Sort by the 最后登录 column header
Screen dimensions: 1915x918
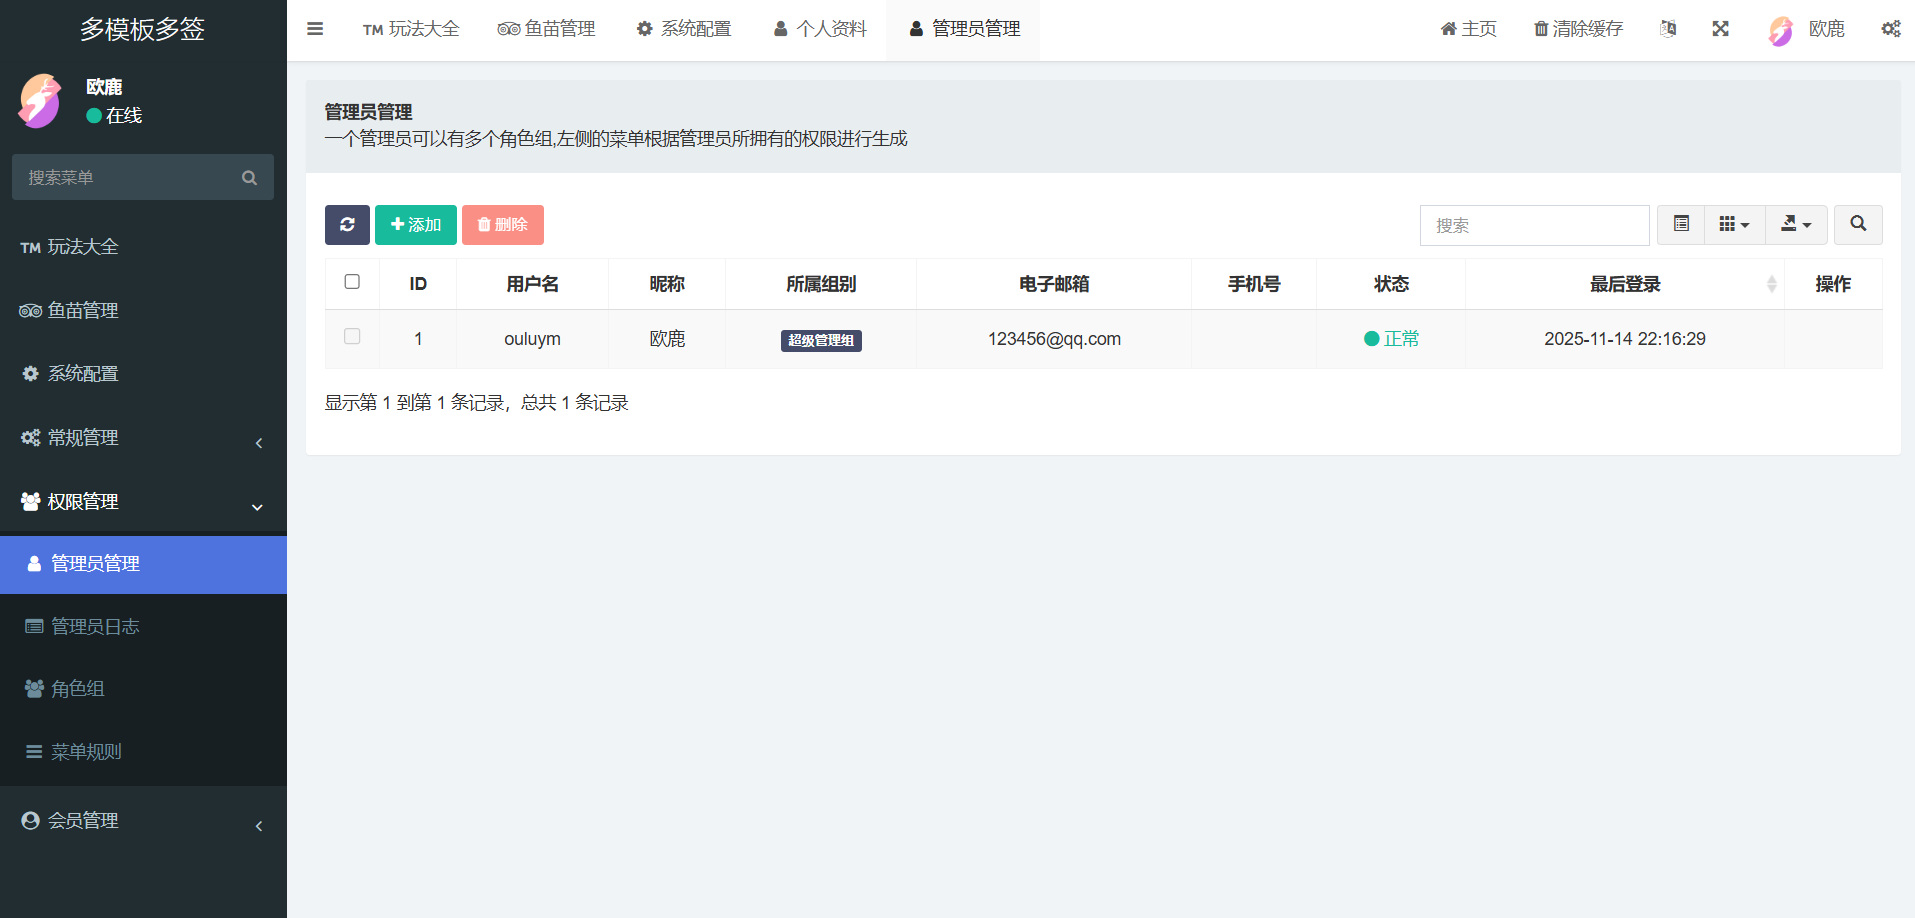[x=1624, y=284]
